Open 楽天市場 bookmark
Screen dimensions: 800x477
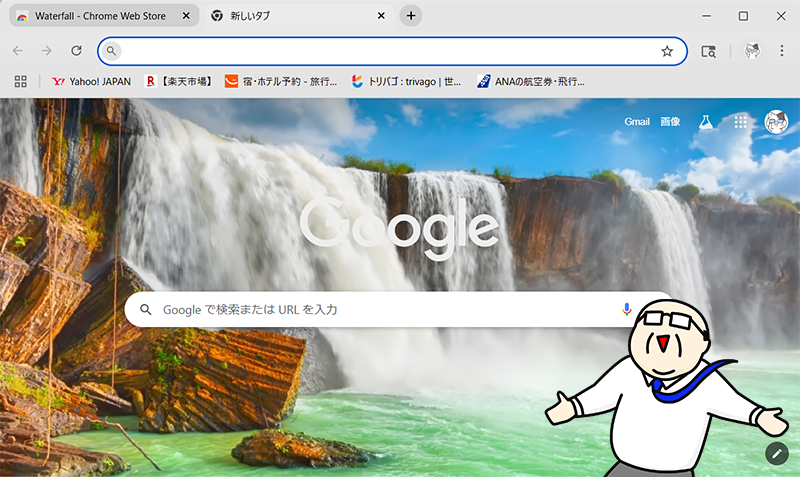coord(179,81)
